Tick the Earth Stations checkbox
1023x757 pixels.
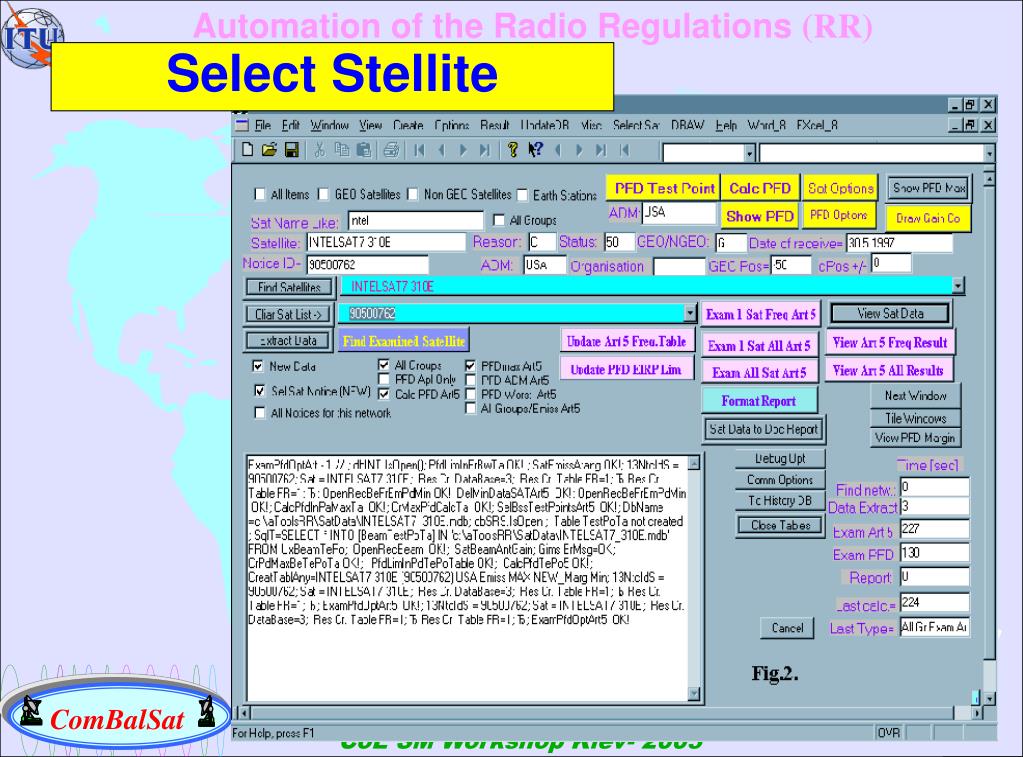[x=522, y=194]
